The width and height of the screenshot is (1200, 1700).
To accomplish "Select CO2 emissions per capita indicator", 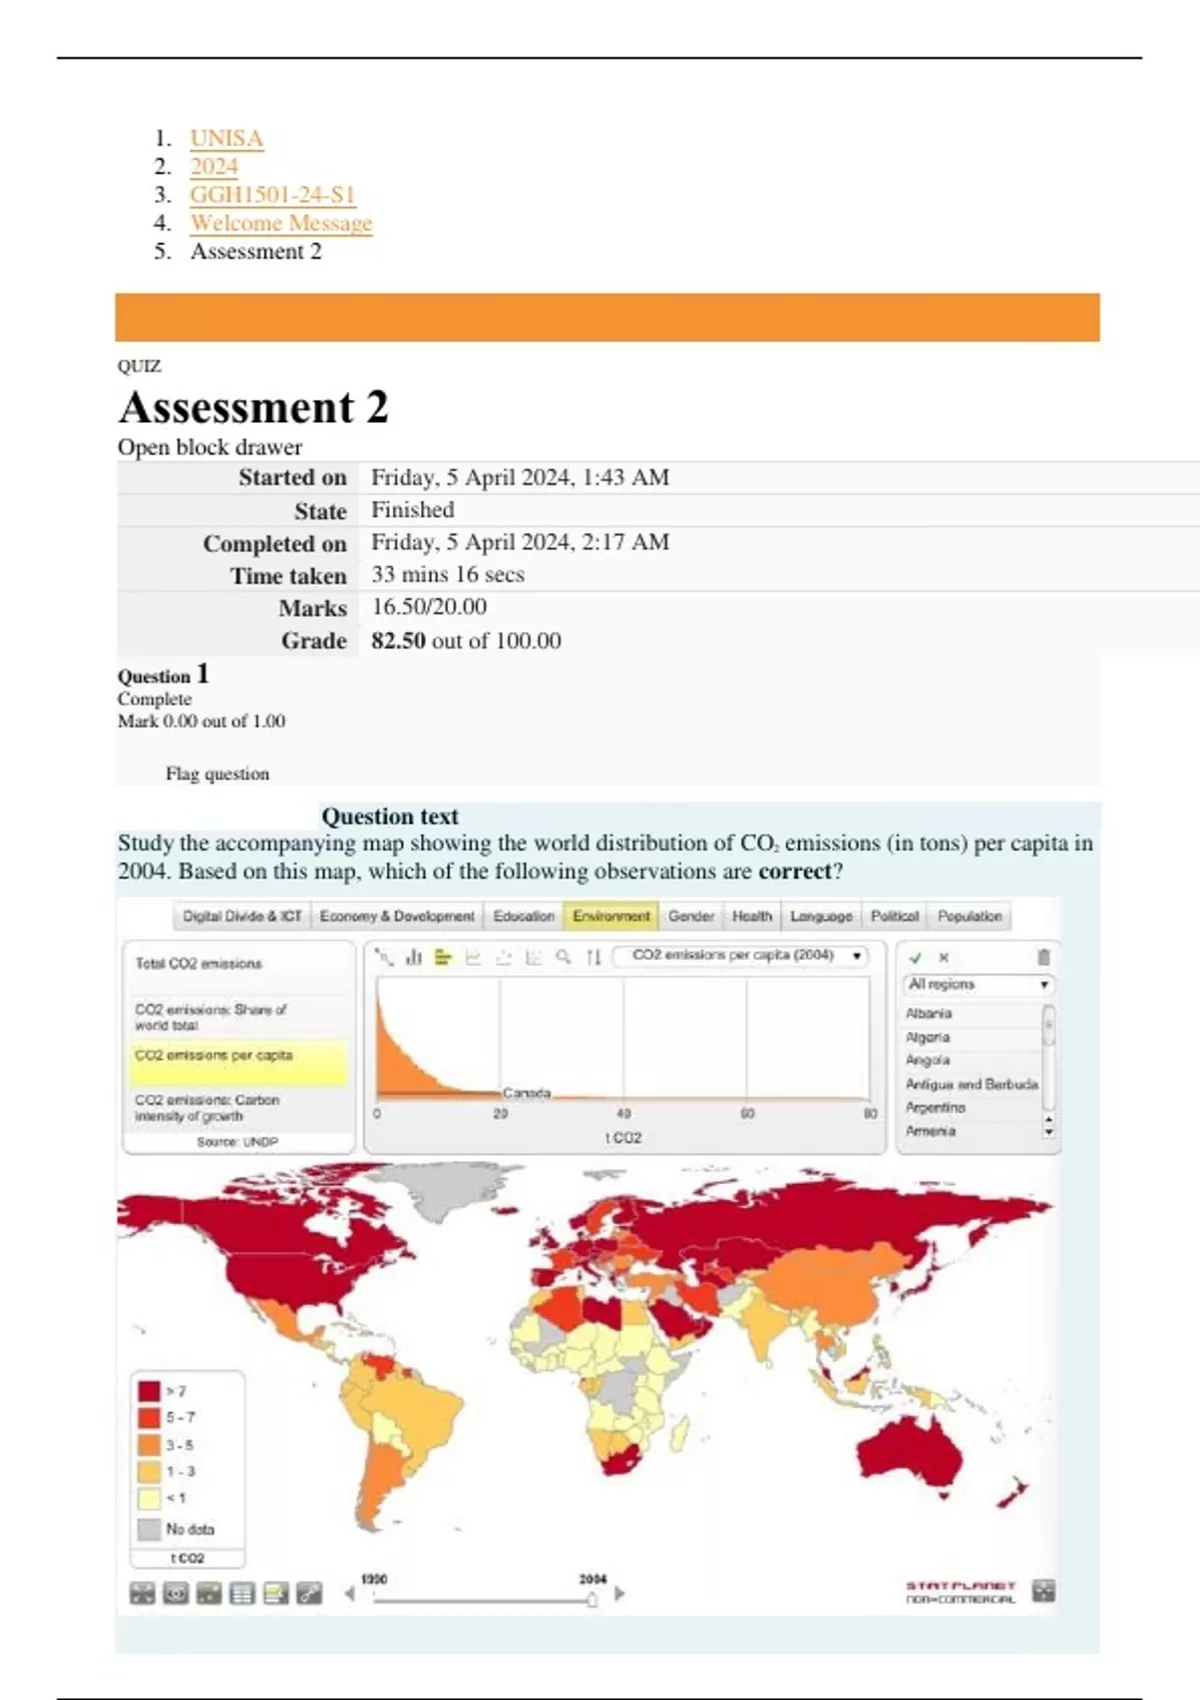I will point(214,1055).
